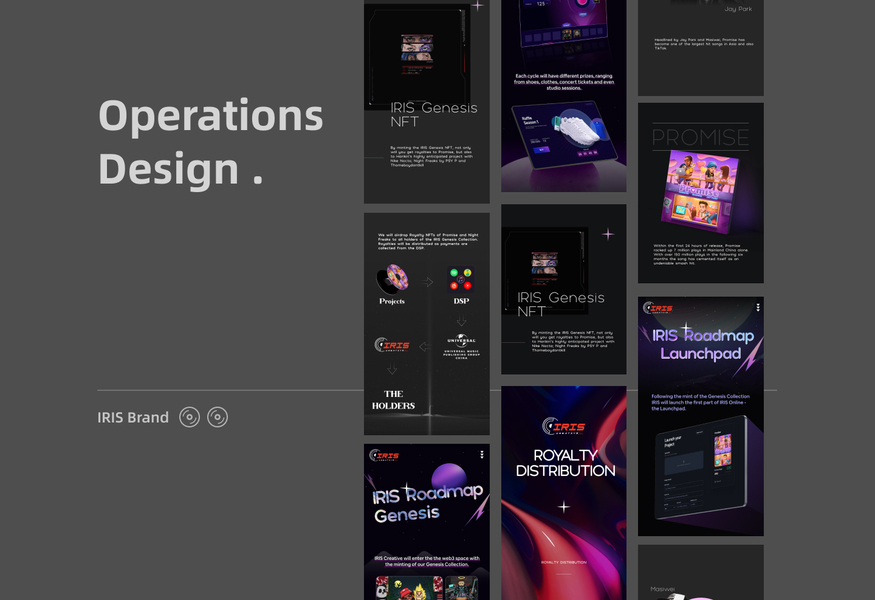Click 'Following the mint of the Genesis' paragraph
The height and width of the screenshot is (600, 875).
tap(700, 402)
